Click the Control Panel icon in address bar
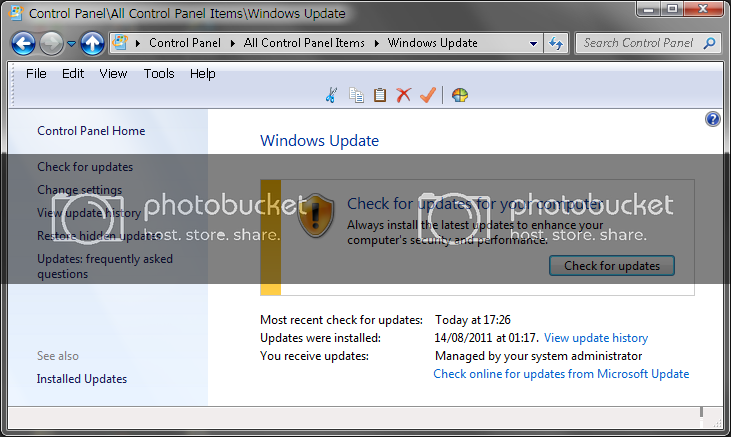Viewport: 731px width, 437px height. [120, 43]
